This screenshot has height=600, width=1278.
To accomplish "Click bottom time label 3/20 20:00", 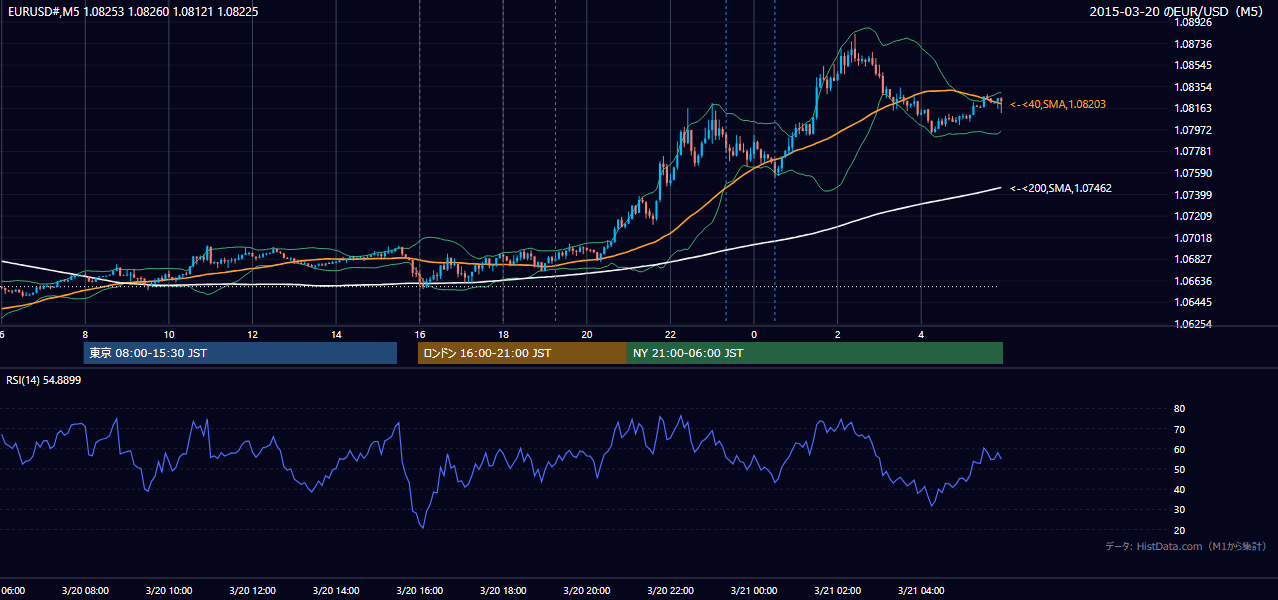I will pyautogui.click(x=586, y=591).
